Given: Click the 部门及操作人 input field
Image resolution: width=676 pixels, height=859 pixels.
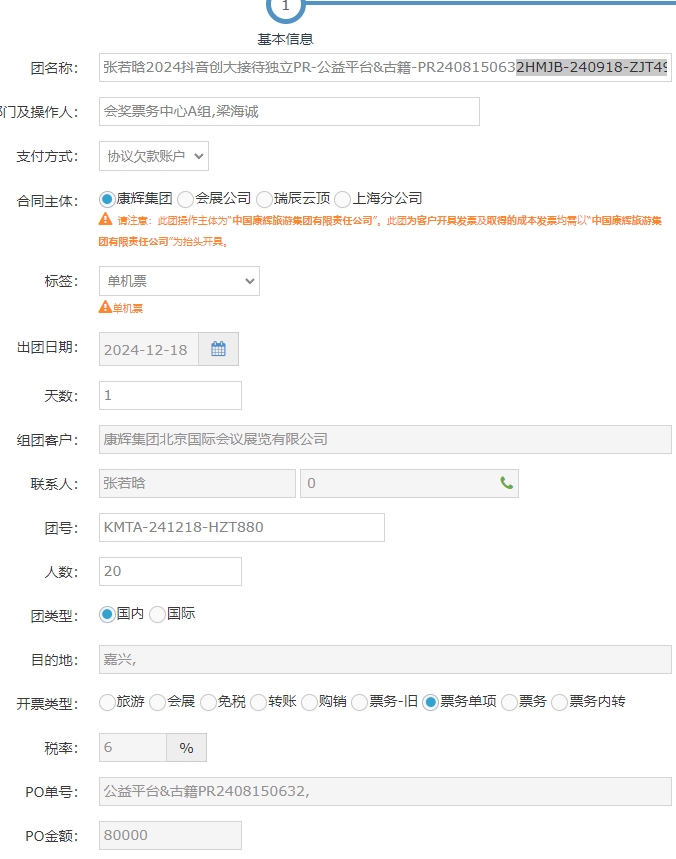Looking at the screenshot, I should tap(289, 112).
